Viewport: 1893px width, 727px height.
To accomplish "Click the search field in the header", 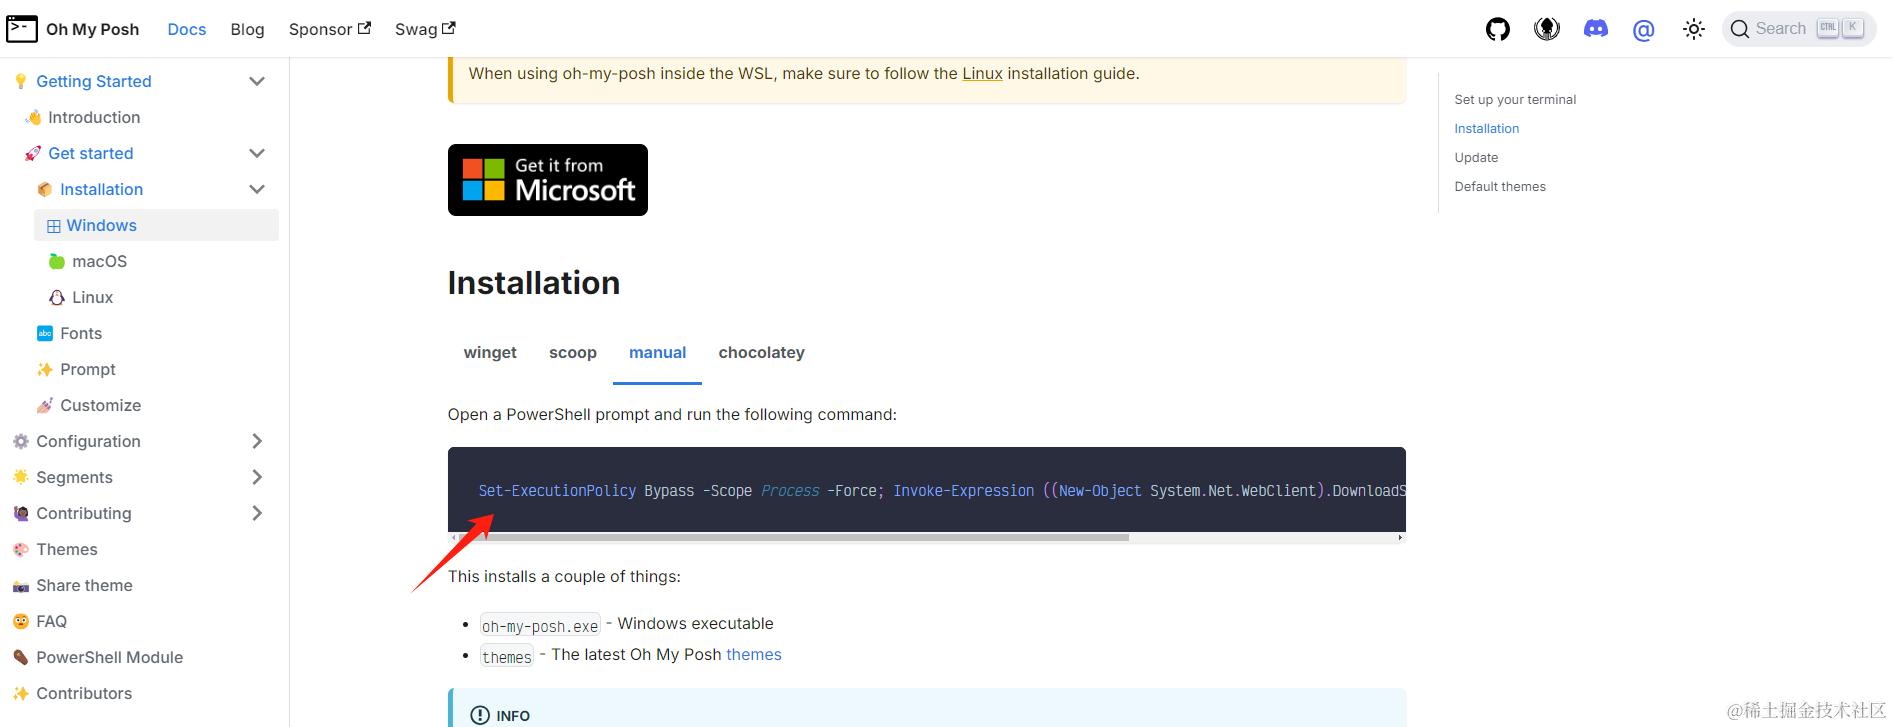I will (1799, 29).
